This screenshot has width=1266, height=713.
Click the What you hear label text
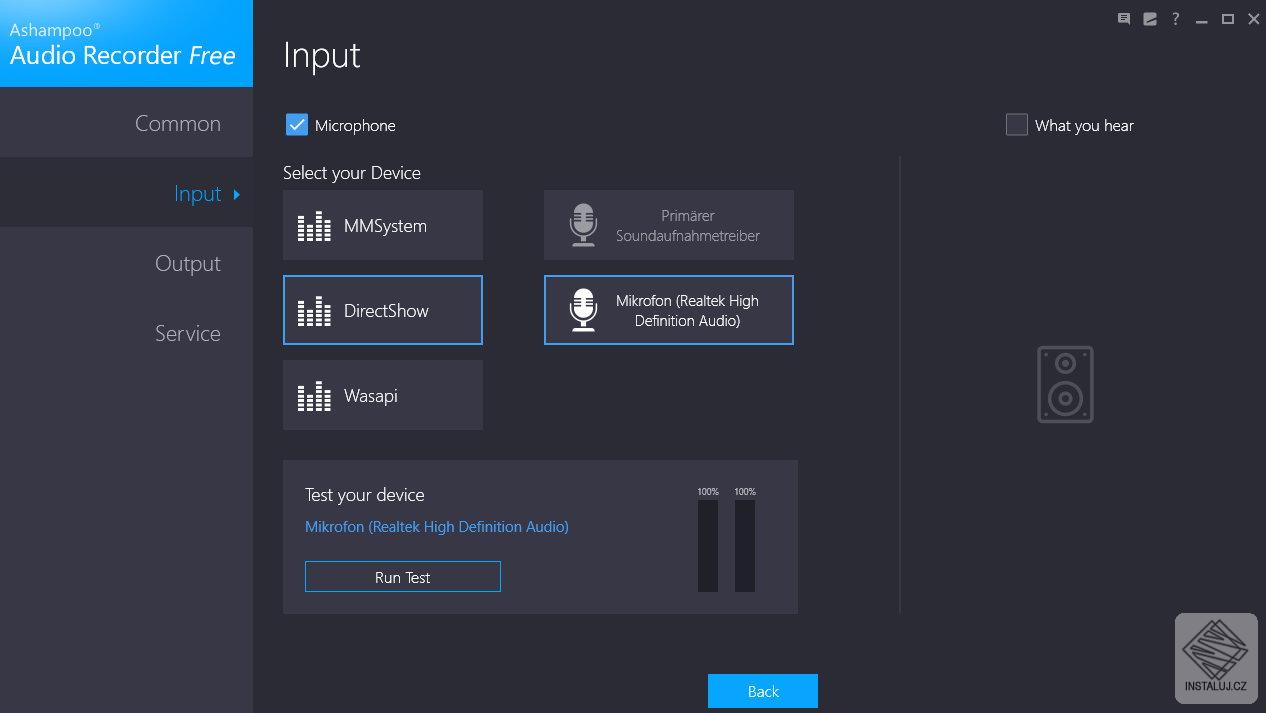click(x=1084, y=126)
